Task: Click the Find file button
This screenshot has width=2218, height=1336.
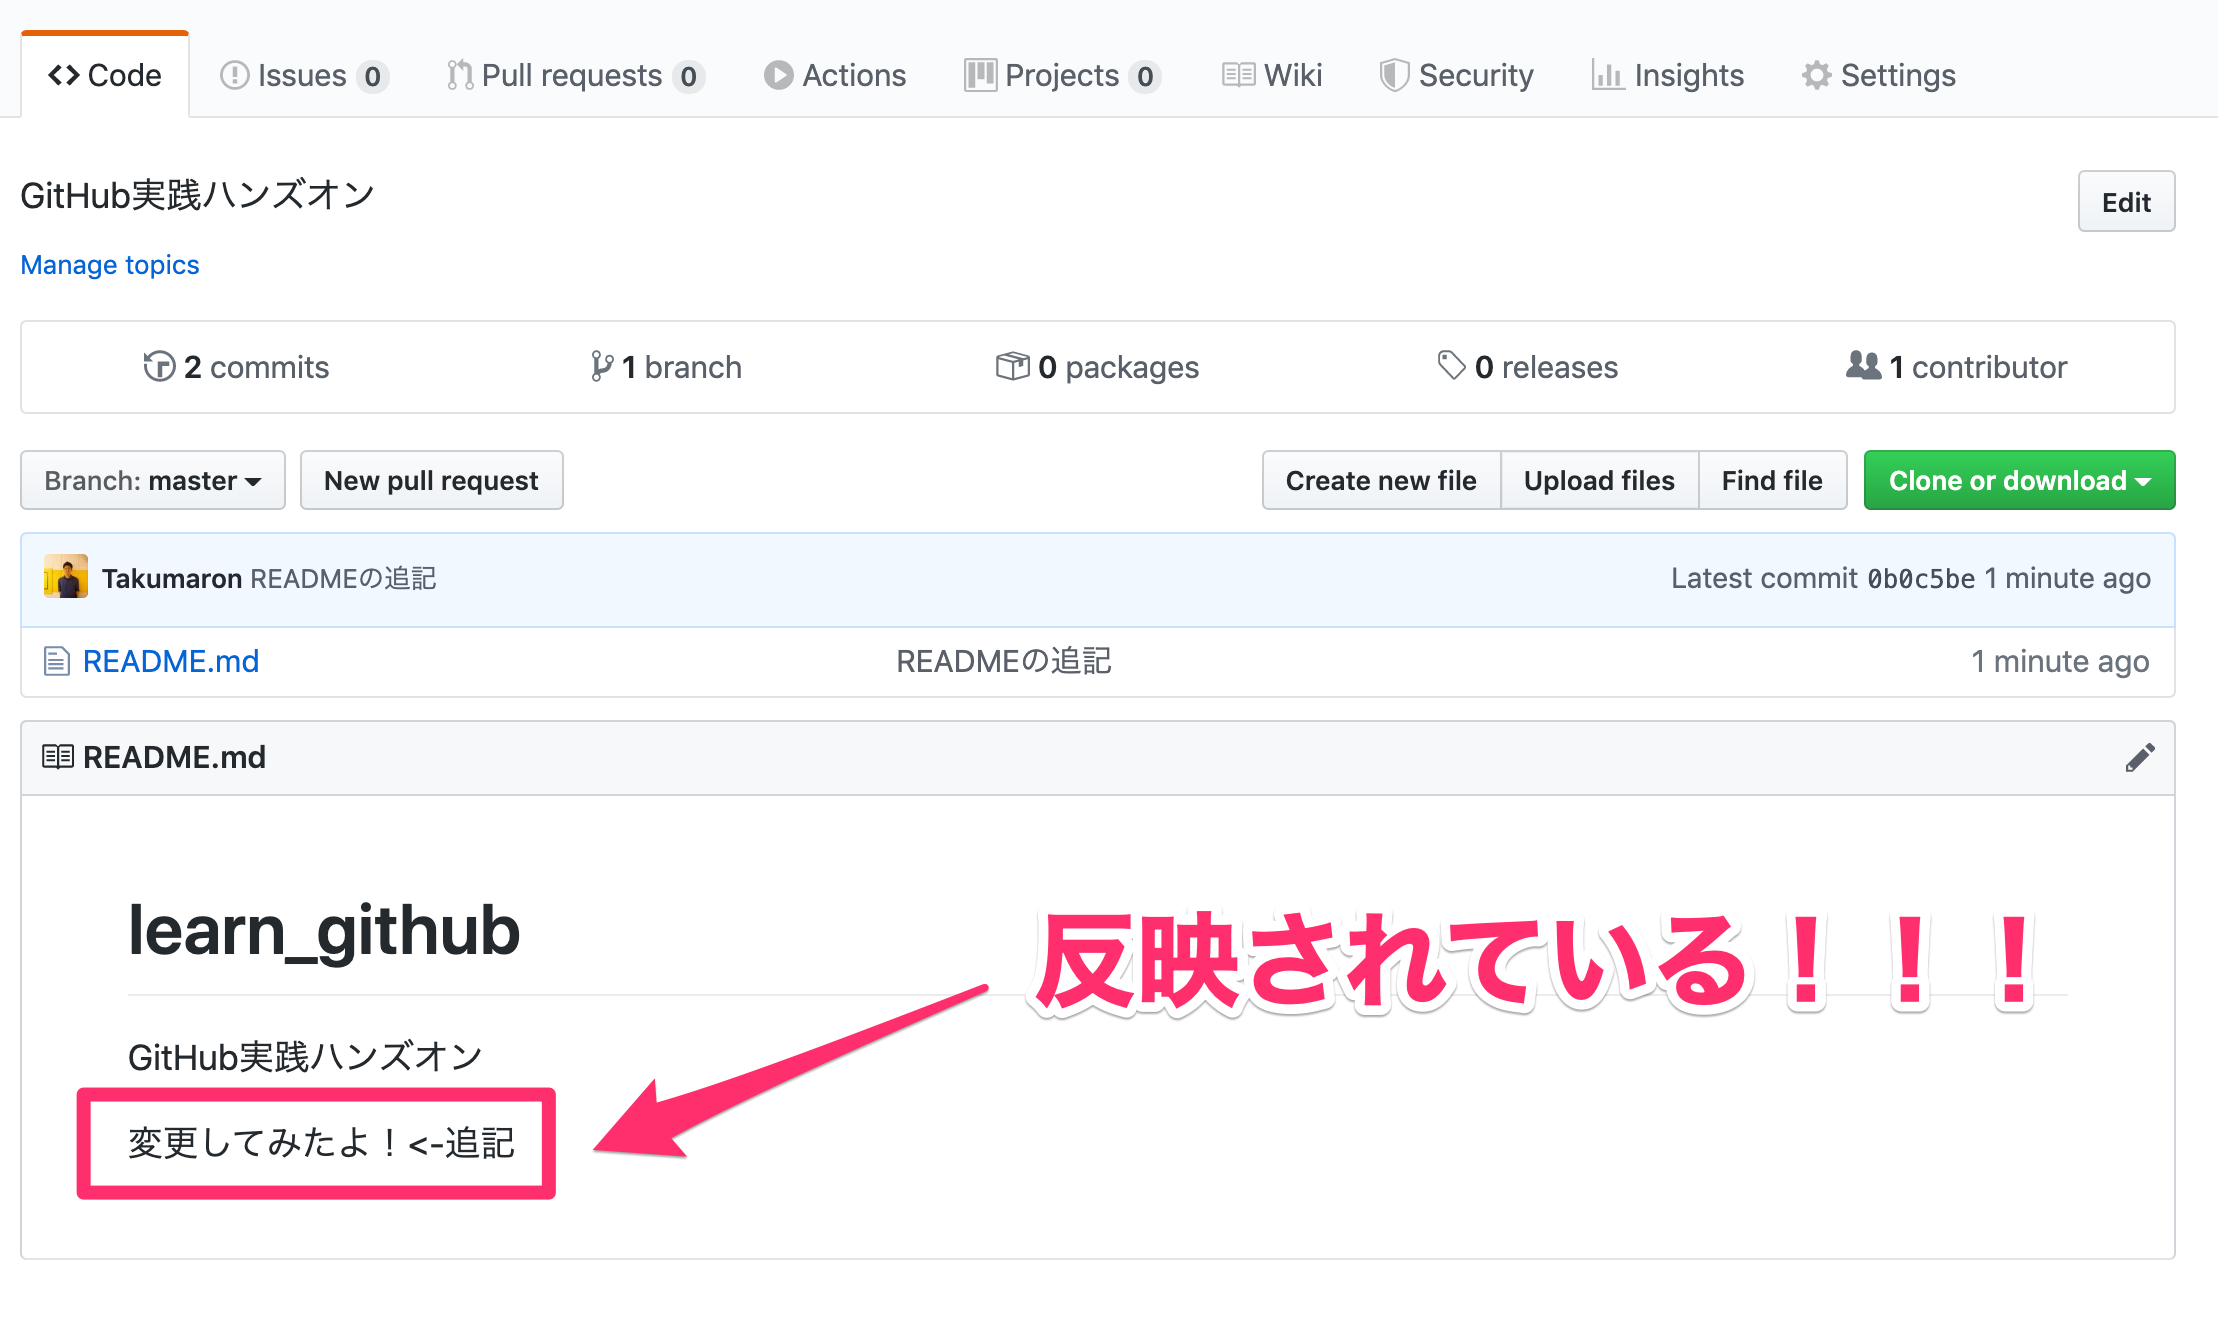Action: (x=1772, y=480)
